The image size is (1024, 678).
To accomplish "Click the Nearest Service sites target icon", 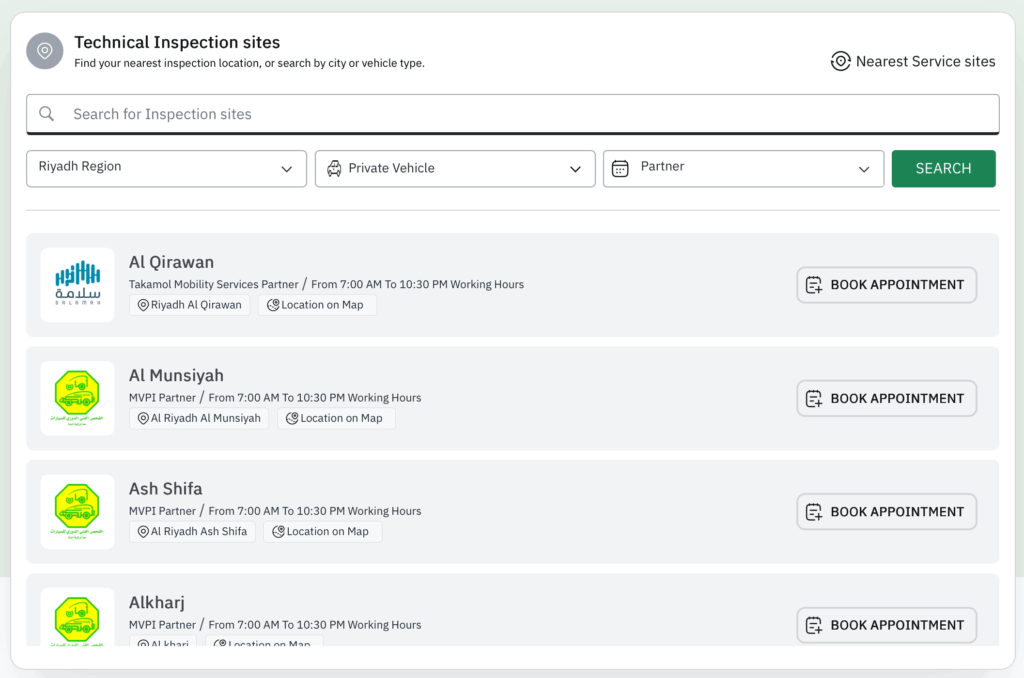I will tap(841, 62).
